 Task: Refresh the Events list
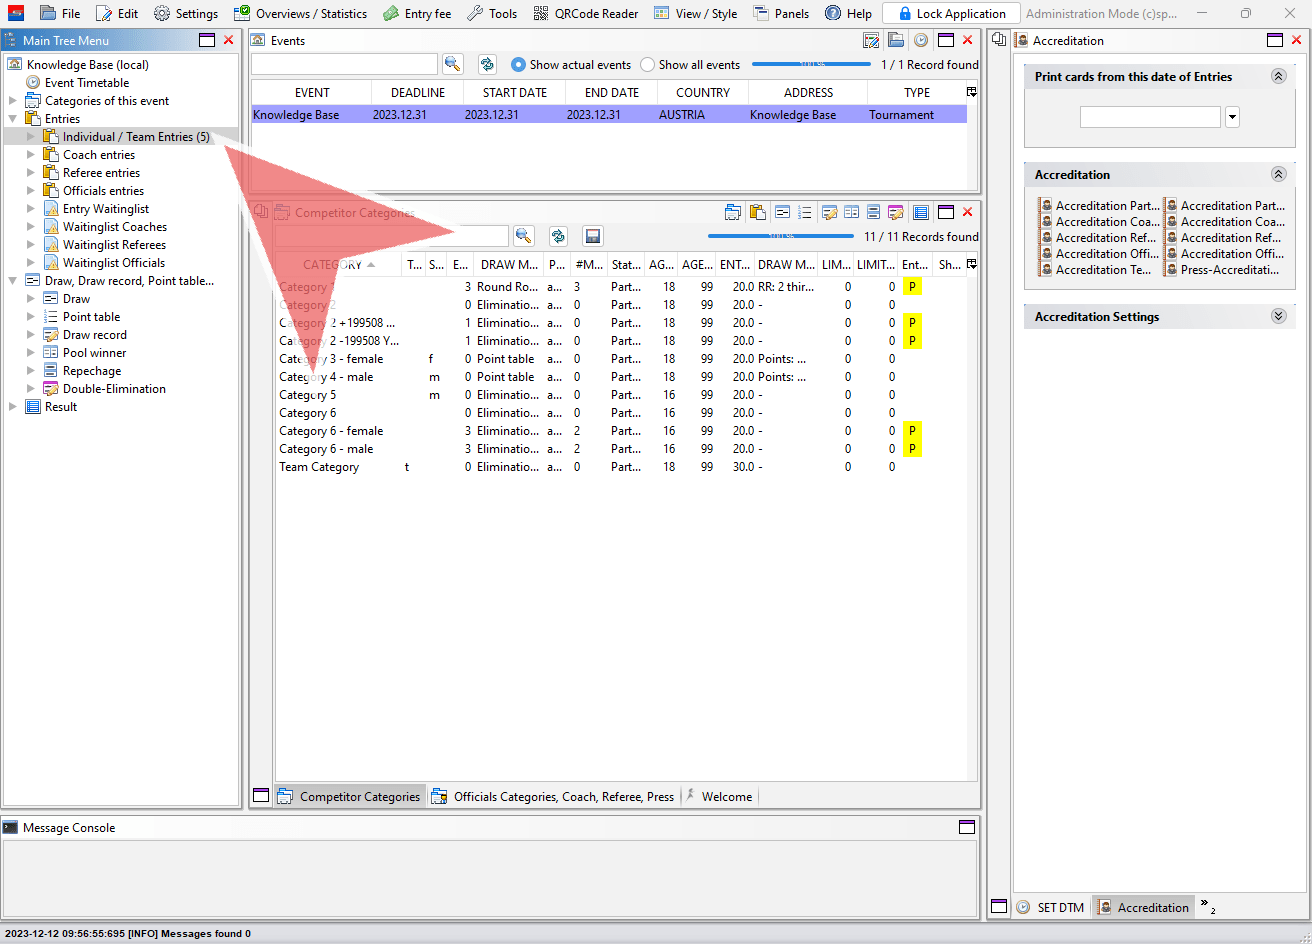pos(487,64)
